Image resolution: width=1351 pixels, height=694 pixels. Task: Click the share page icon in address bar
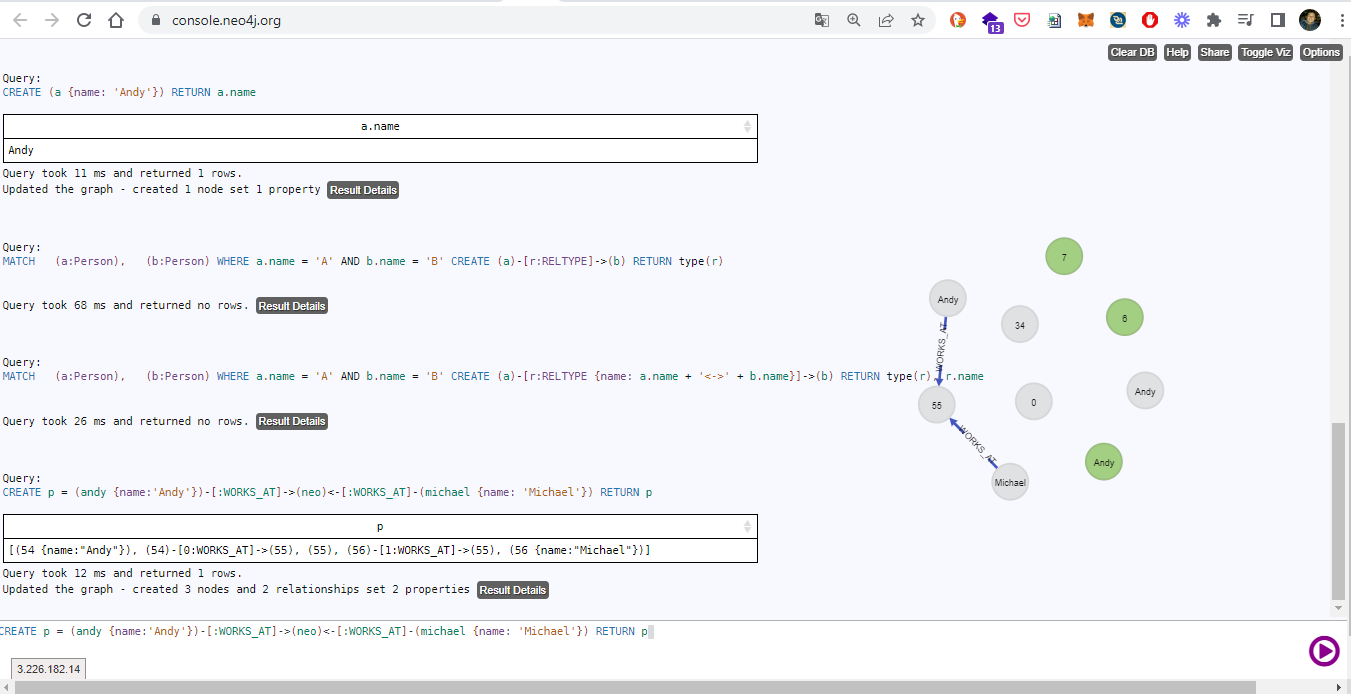point(885,20)
